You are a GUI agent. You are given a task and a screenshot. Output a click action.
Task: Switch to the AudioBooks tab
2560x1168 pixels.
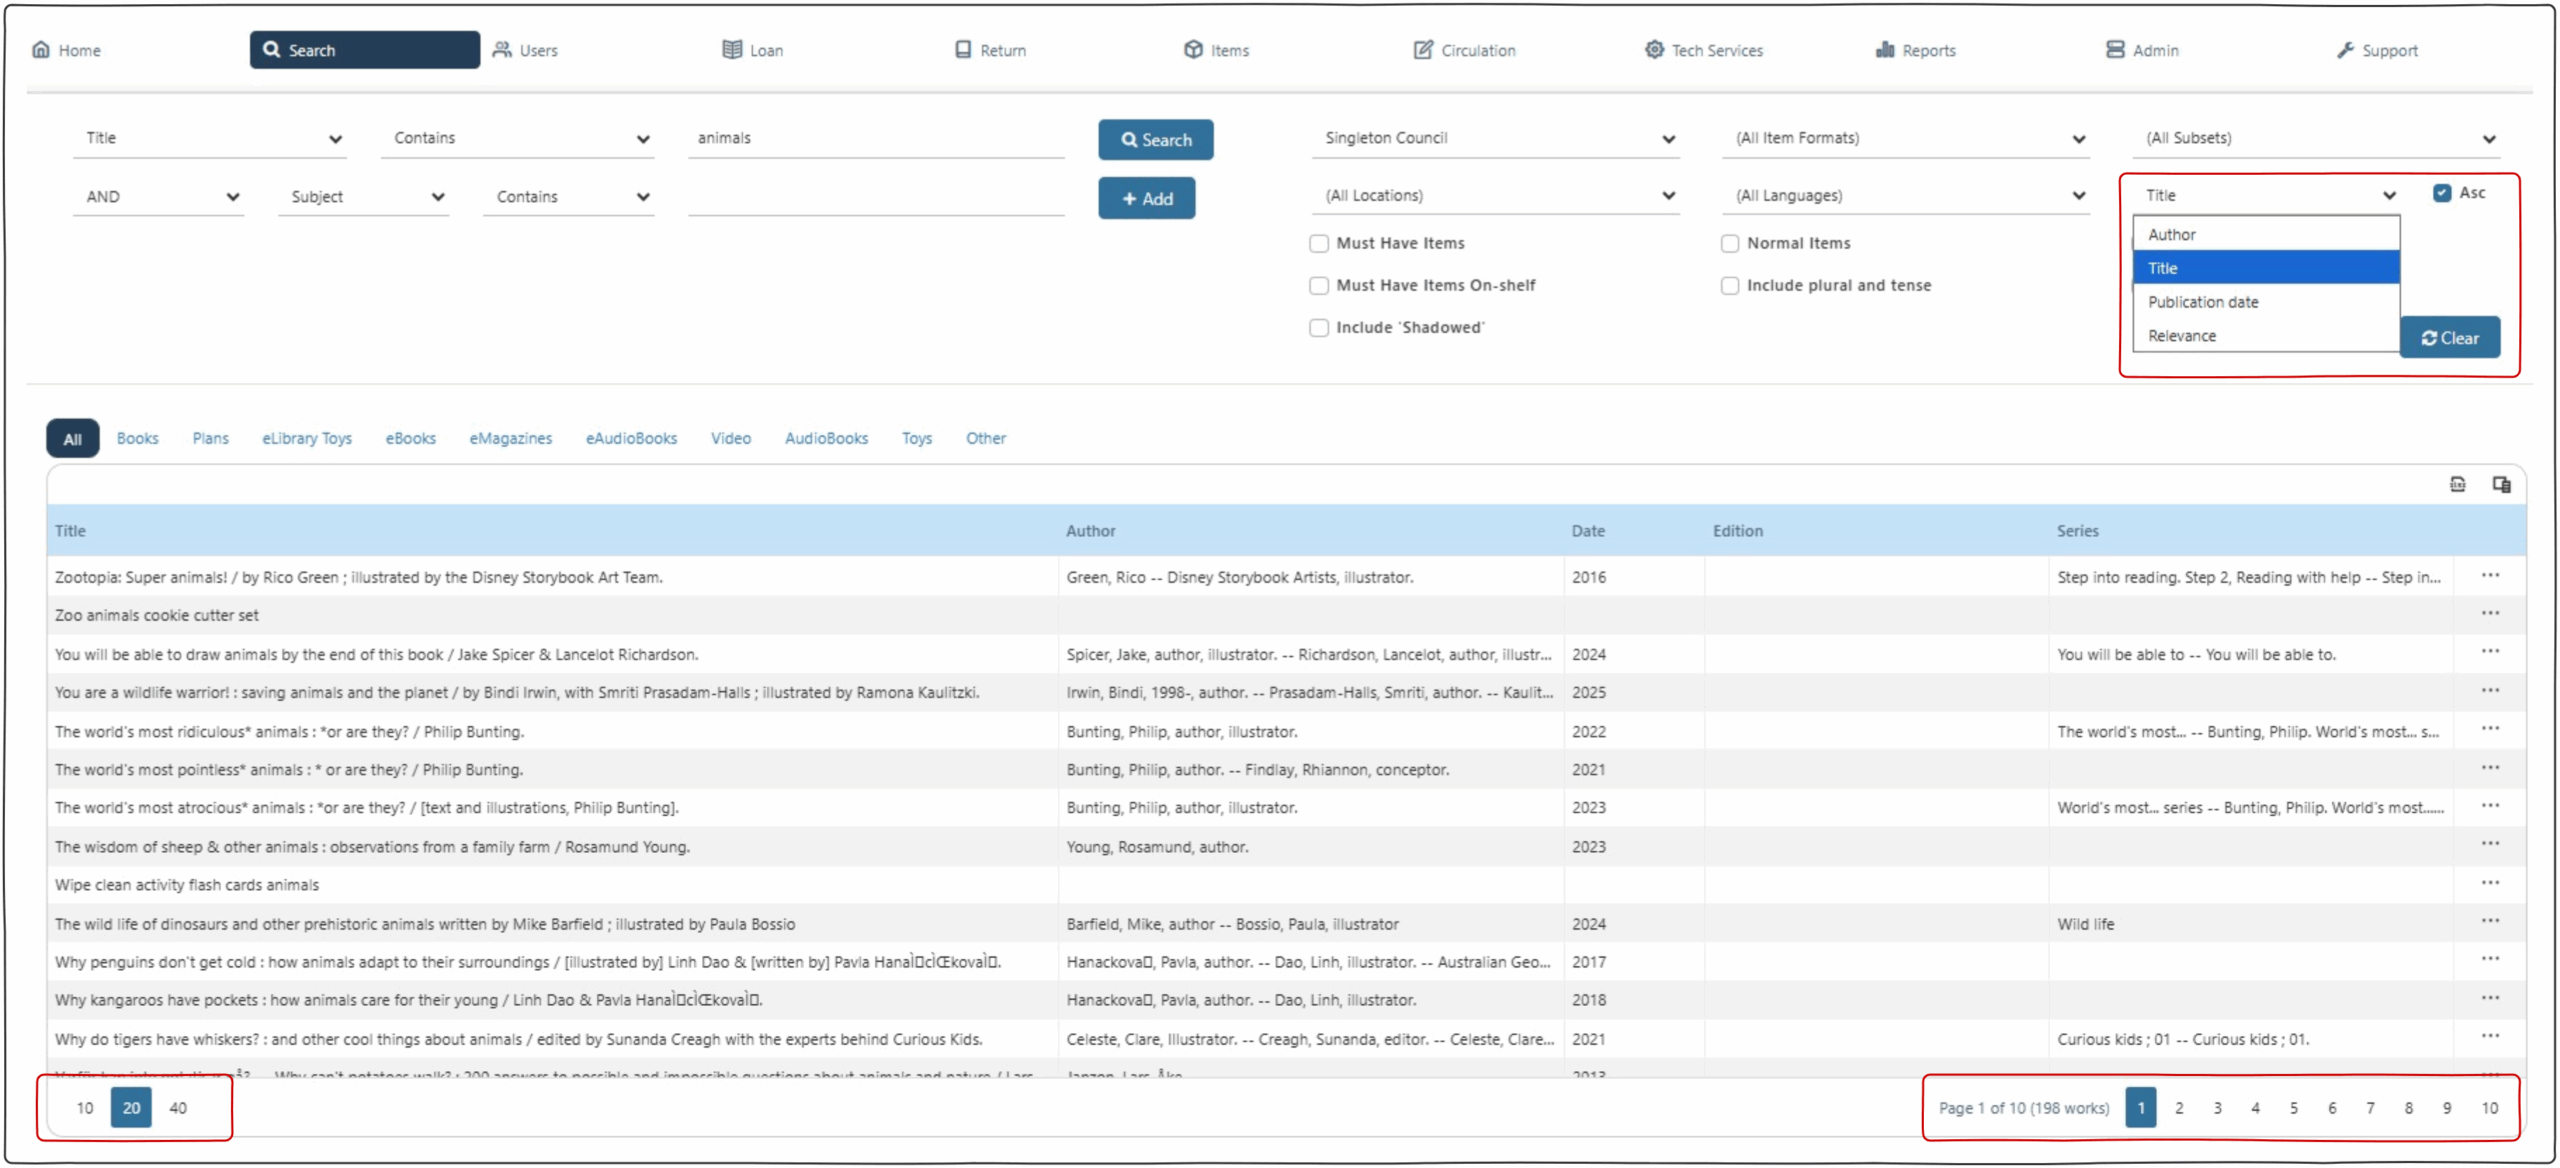[826, 438]
